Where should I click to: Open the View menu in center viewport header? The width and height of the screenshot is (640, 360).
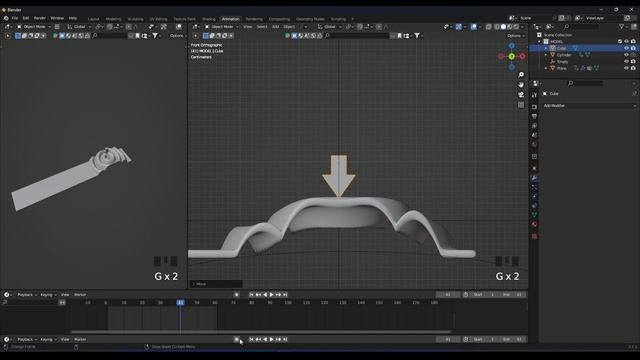point(248,27)
